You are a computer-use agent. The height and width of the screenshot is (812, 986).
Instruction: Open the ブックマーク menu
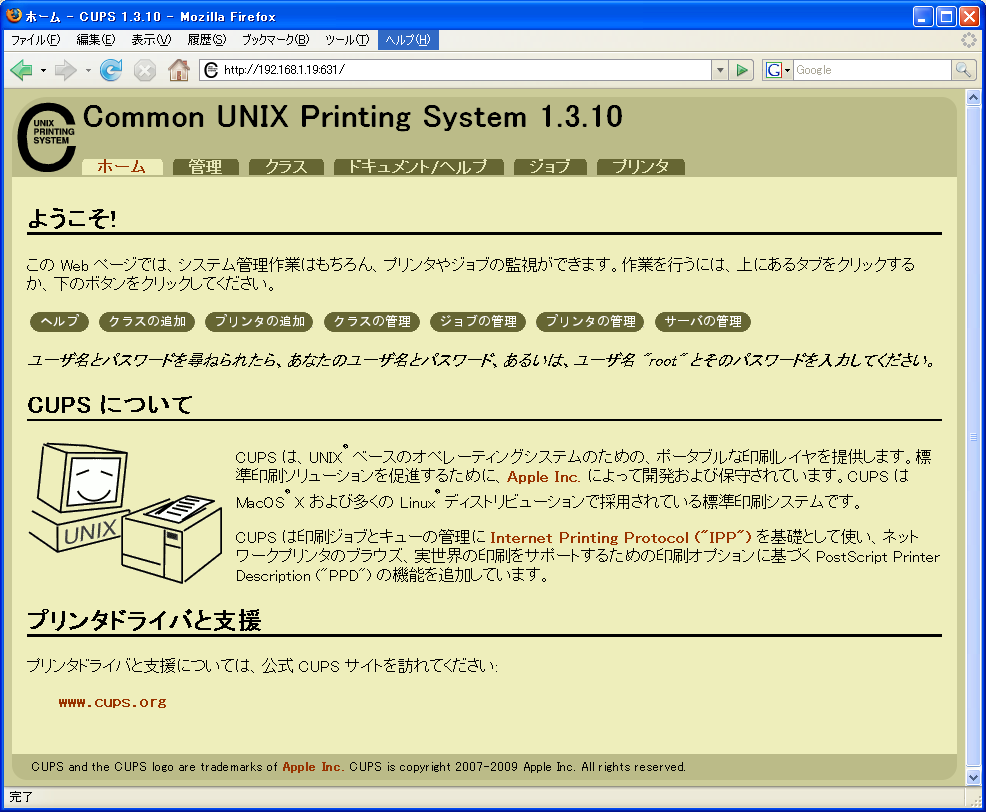coord(275,40)
